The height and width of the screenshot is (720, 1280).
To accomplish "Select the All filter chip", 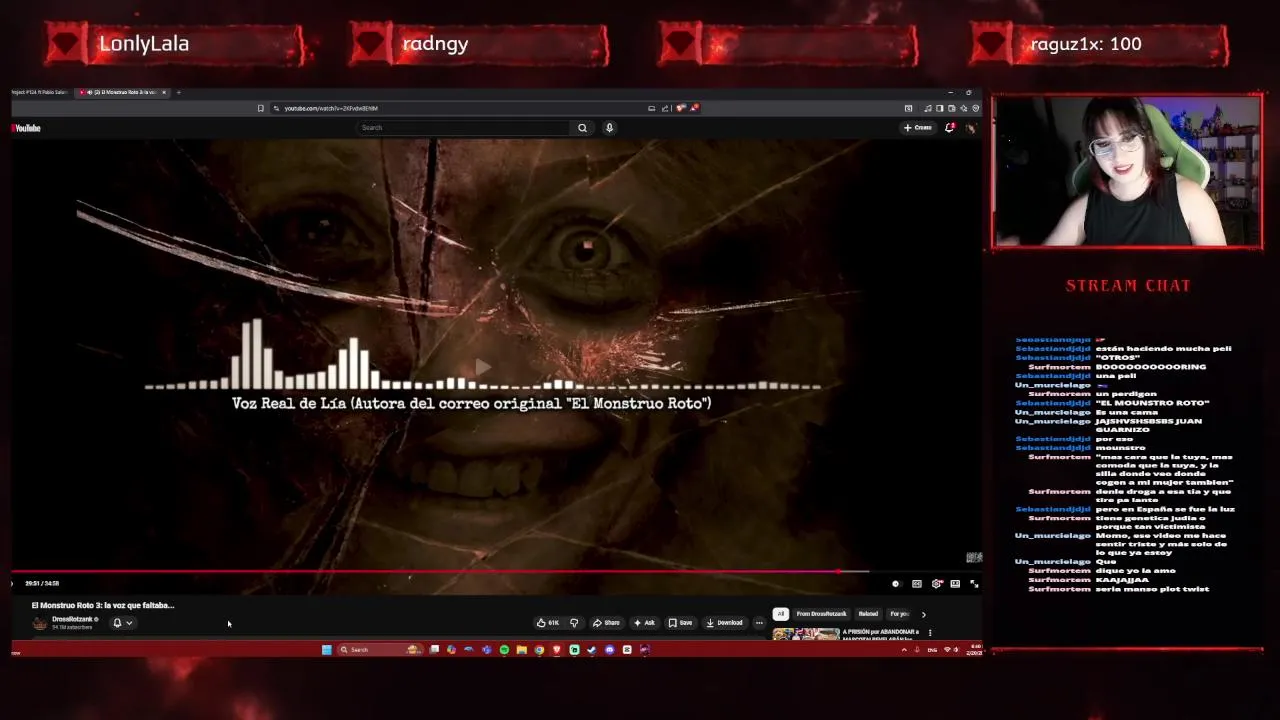I will click(x=781, y=614).
